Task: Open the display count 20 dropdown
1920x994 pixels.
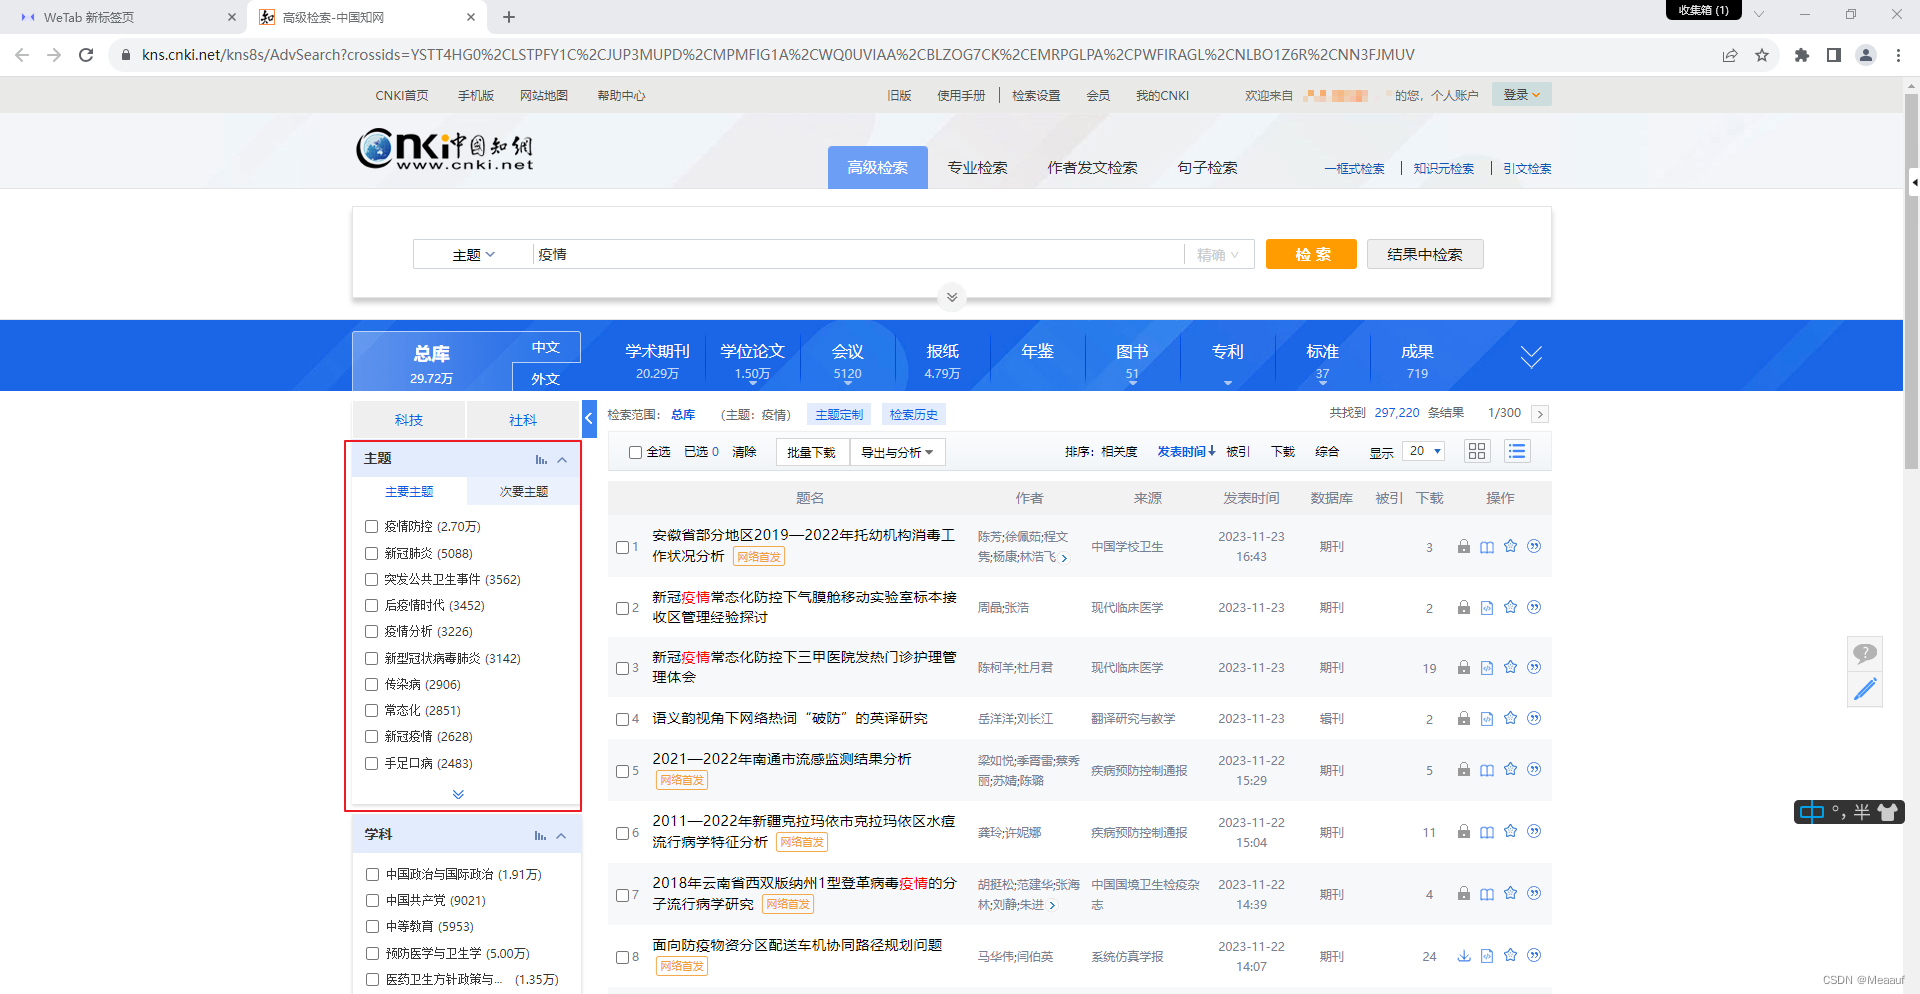Action: [1424, 451]
